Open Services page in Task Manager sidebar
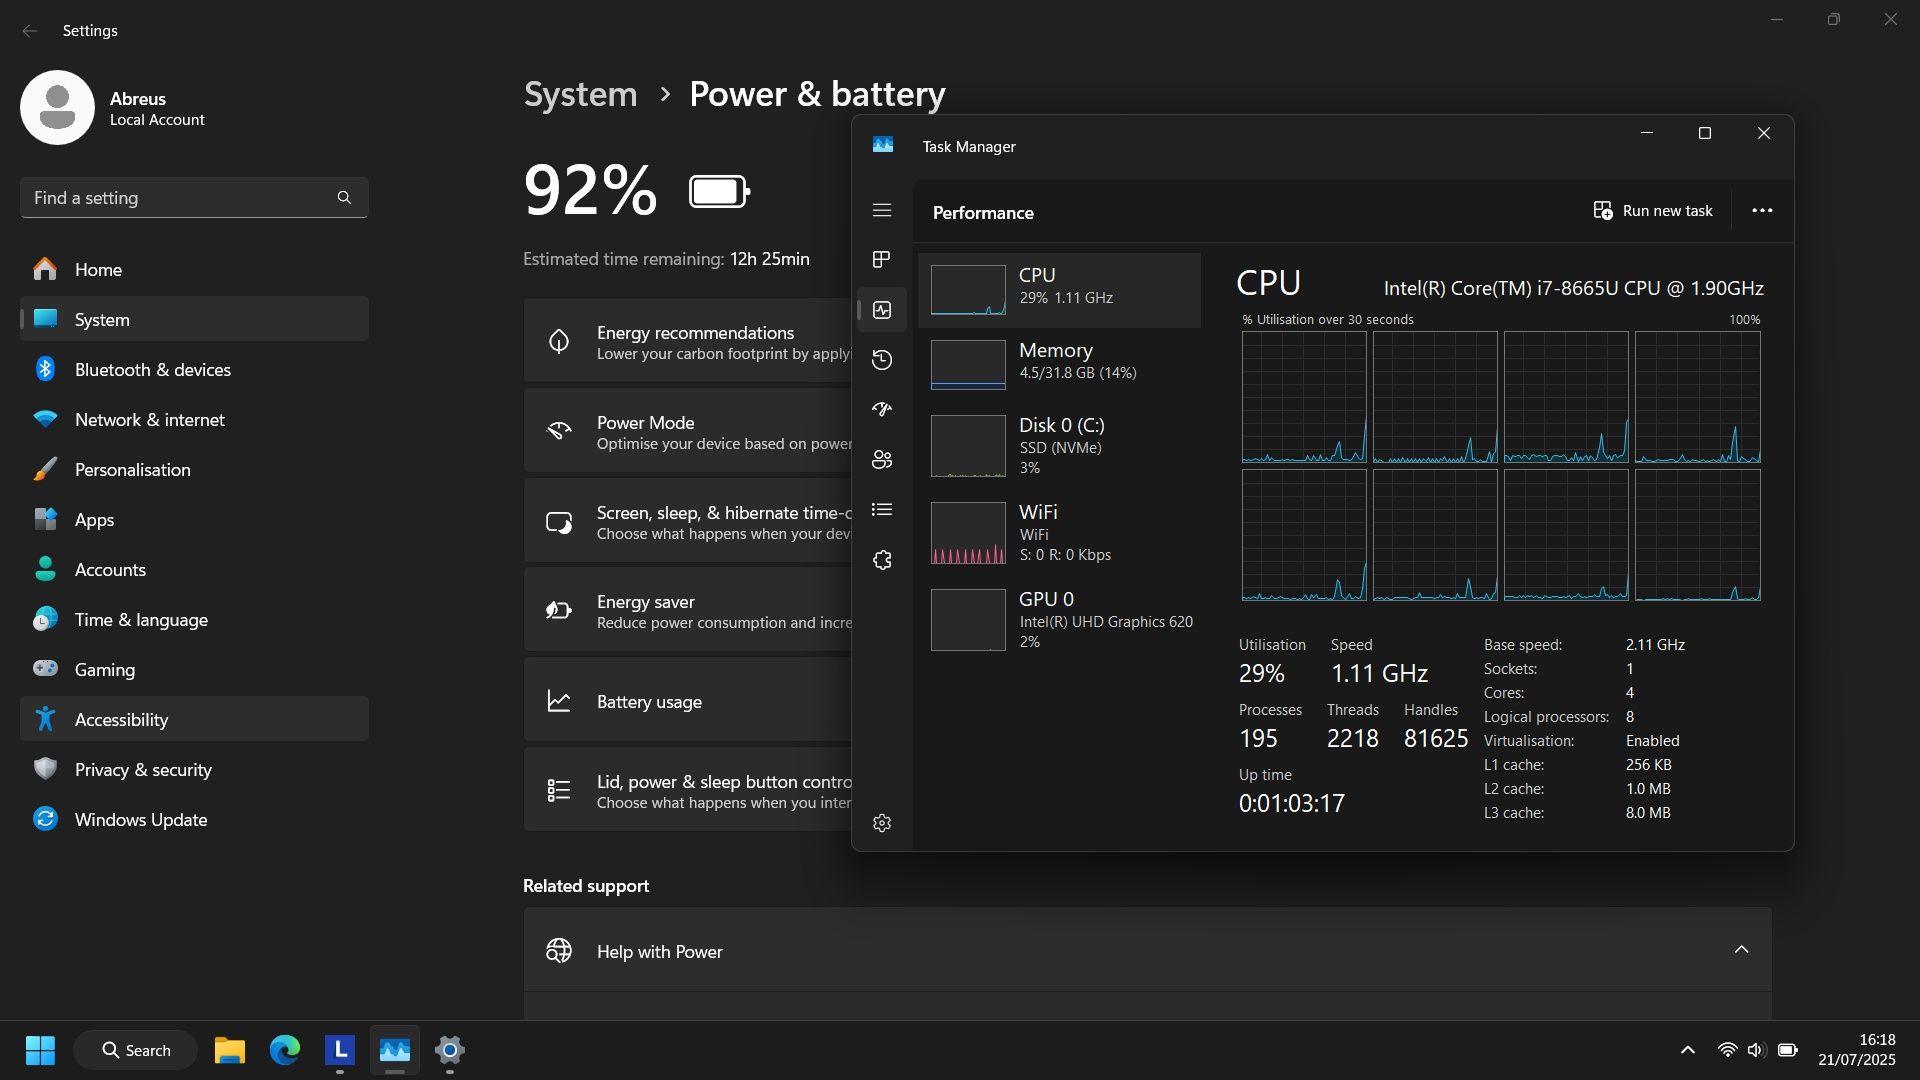The width and height of the screenshot is (1920, 1080). tap(881, 560)
